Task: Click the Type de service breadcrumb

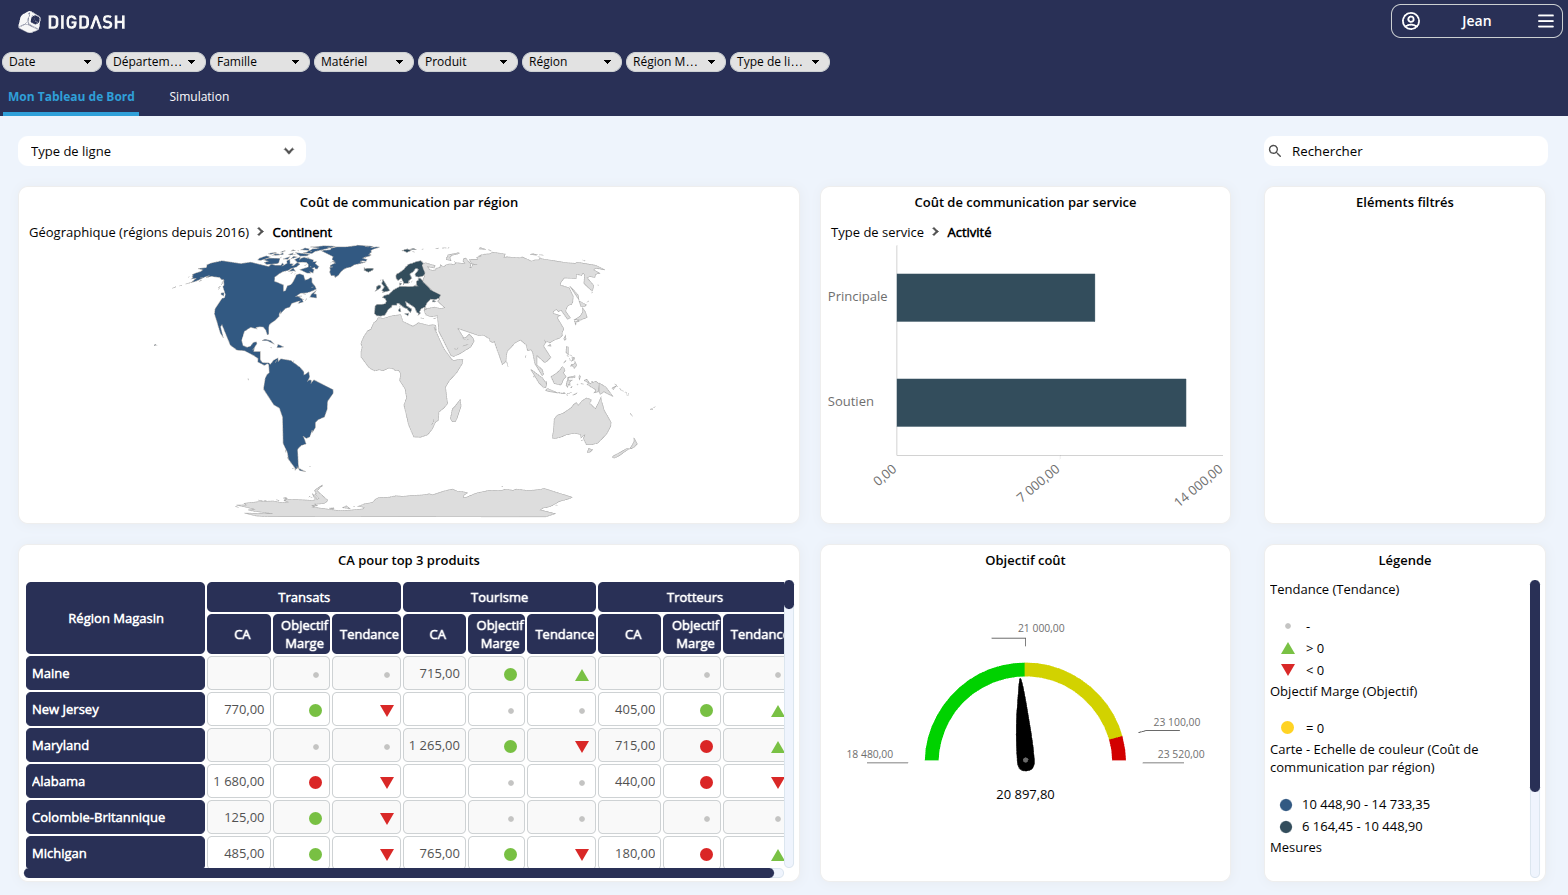Action: point(877,233)
